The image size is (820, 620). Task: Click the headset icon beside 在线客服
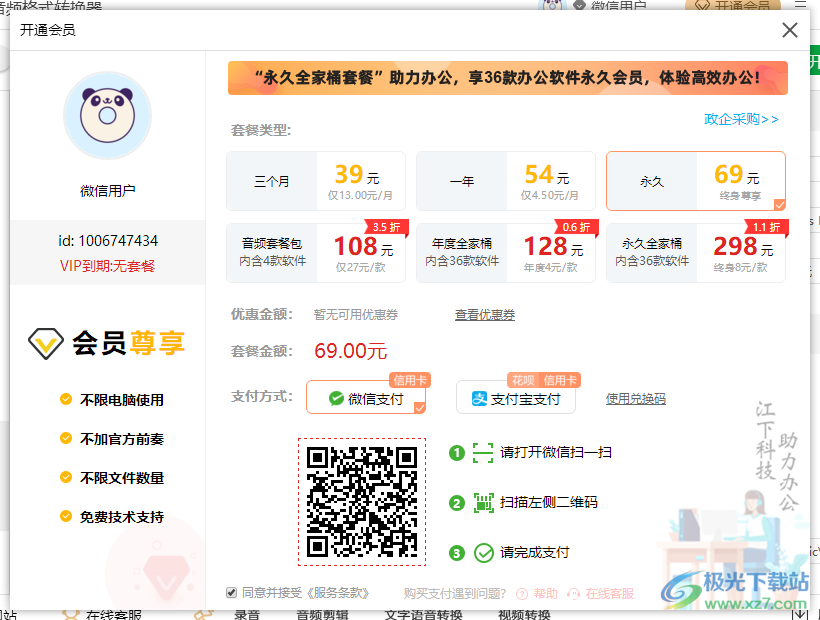(x=574, y=594)
